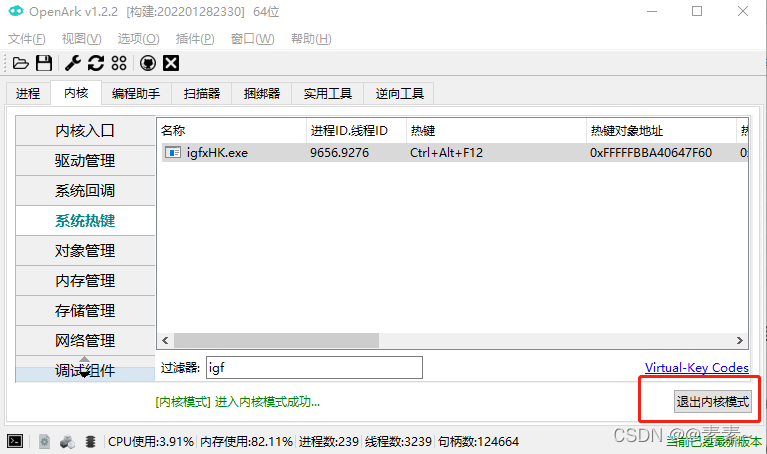The image size is (767, 454).
Task: Sort by the 热键 column header
Action: point(496,131)
